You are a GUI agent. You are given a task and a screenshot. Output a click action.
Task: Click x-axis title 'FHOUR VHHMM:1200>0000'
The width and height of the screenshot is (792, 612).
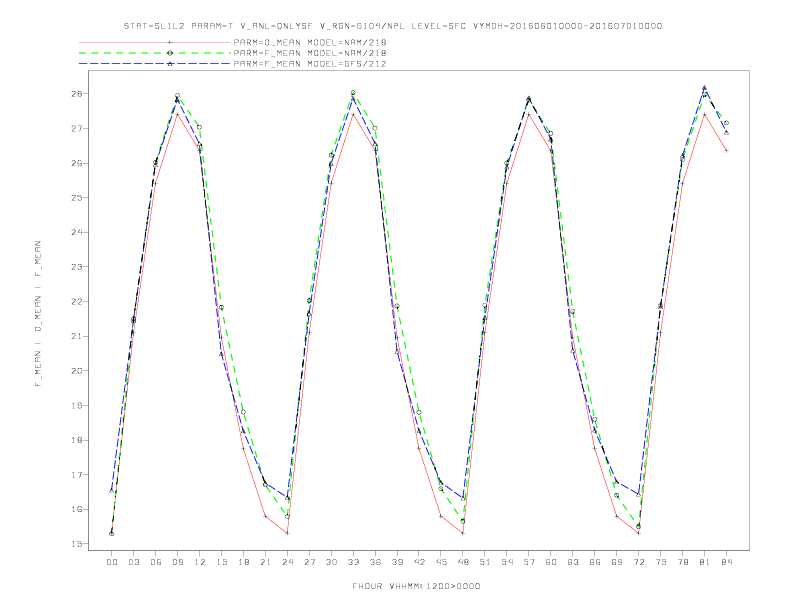[x=416, y=586]
